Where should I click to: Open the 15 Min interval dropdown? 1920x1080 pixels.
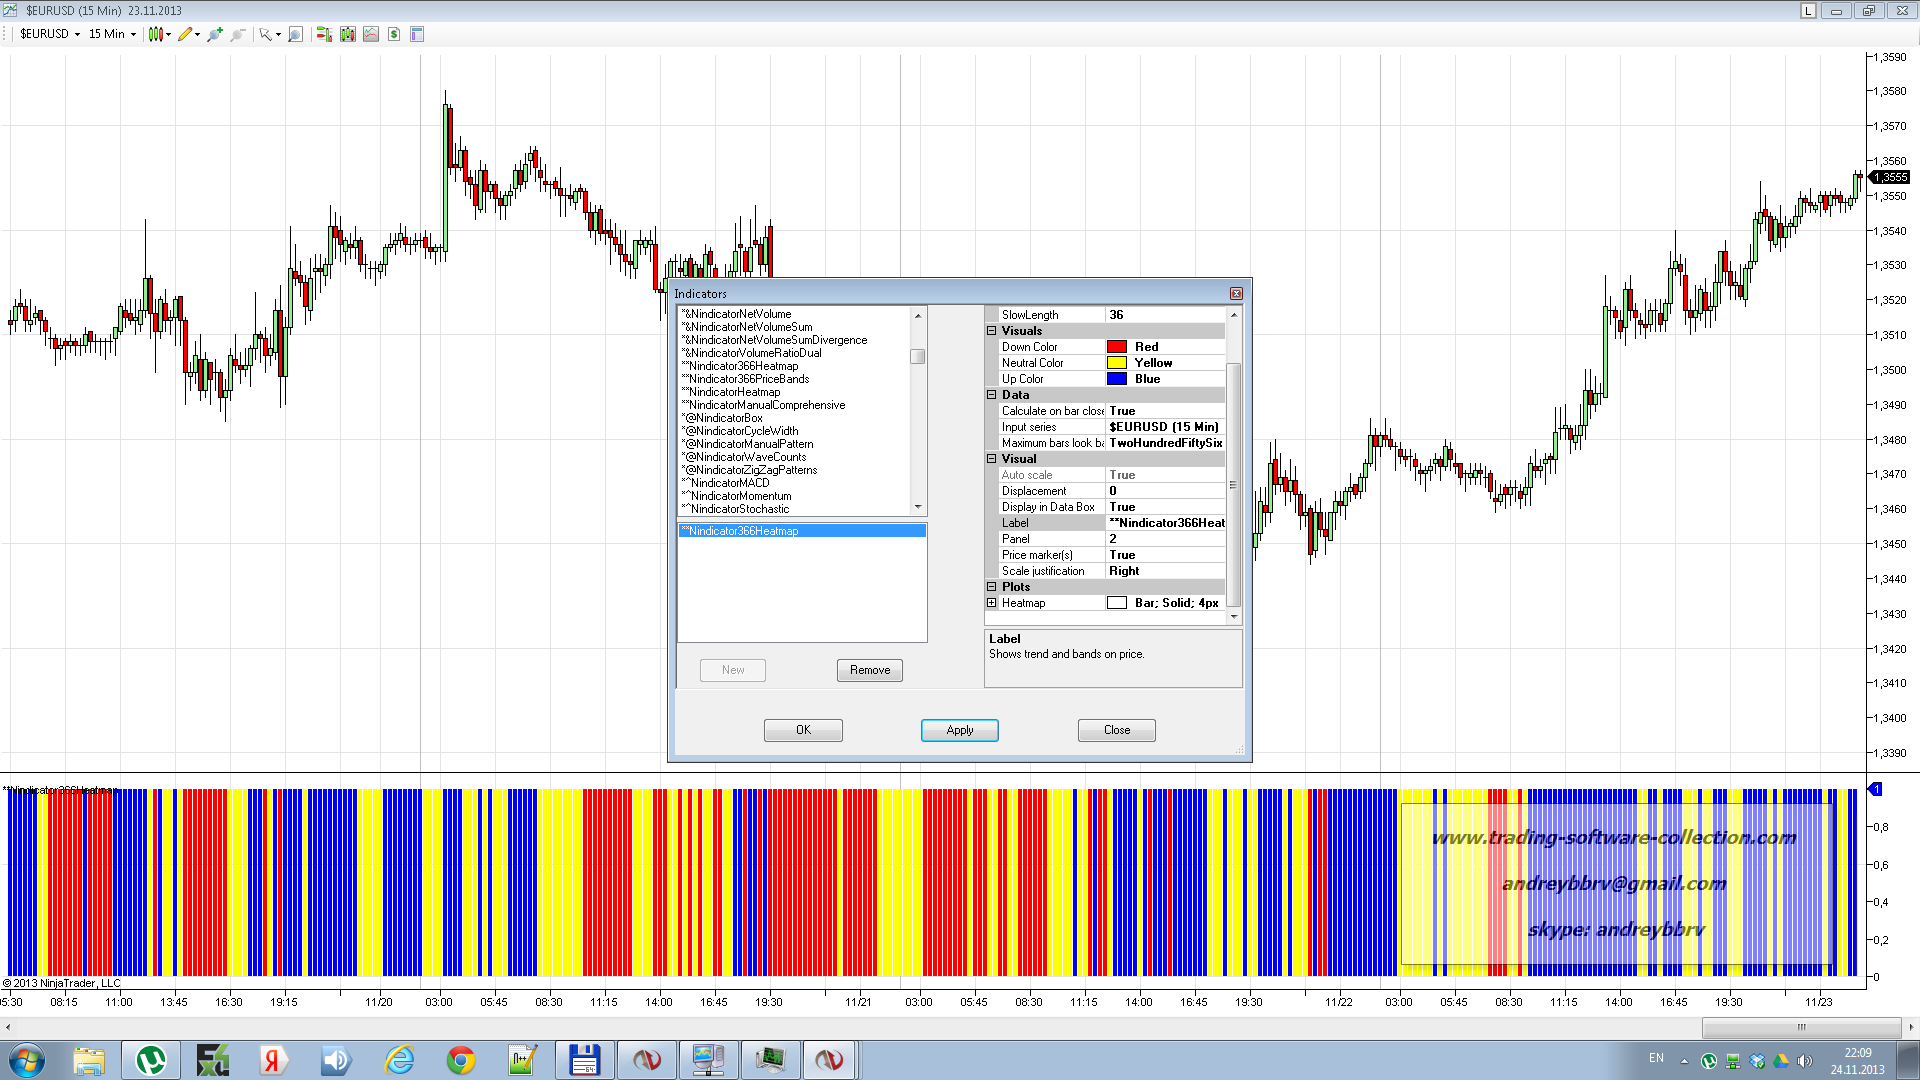click(112, 34)
